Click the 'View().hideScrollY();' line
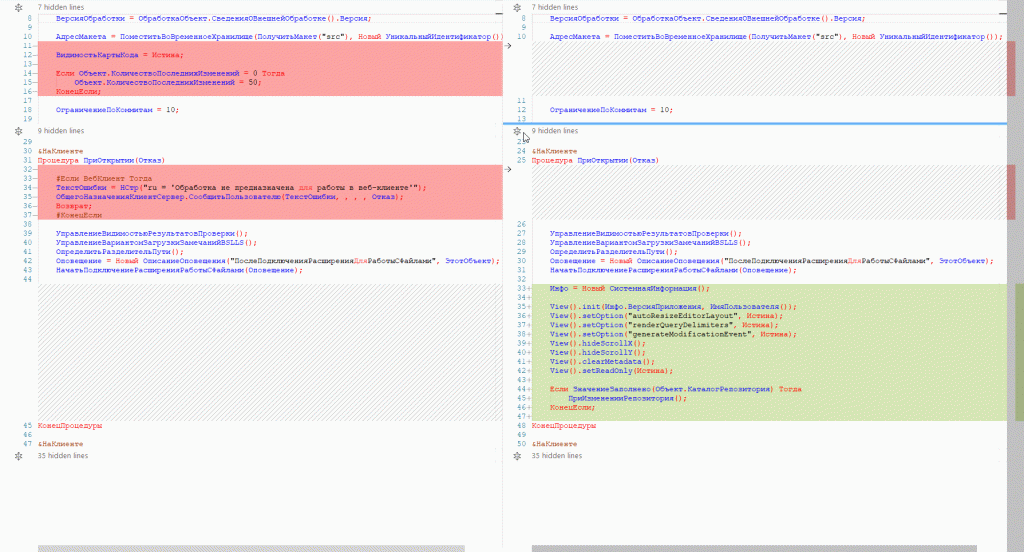 click(598, 352)
